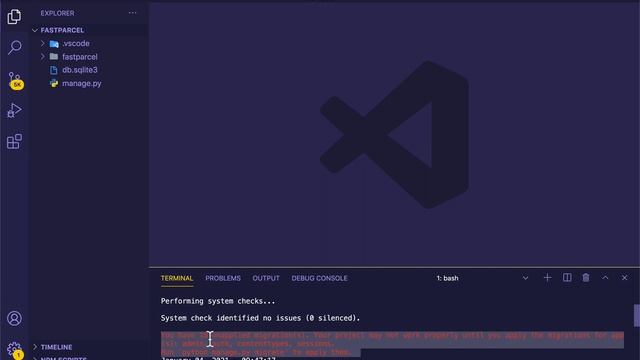The height and width of the screenshot is (360, 640).
Task: Click the terminal scrollbar thumb
Action: pos(637,316)
